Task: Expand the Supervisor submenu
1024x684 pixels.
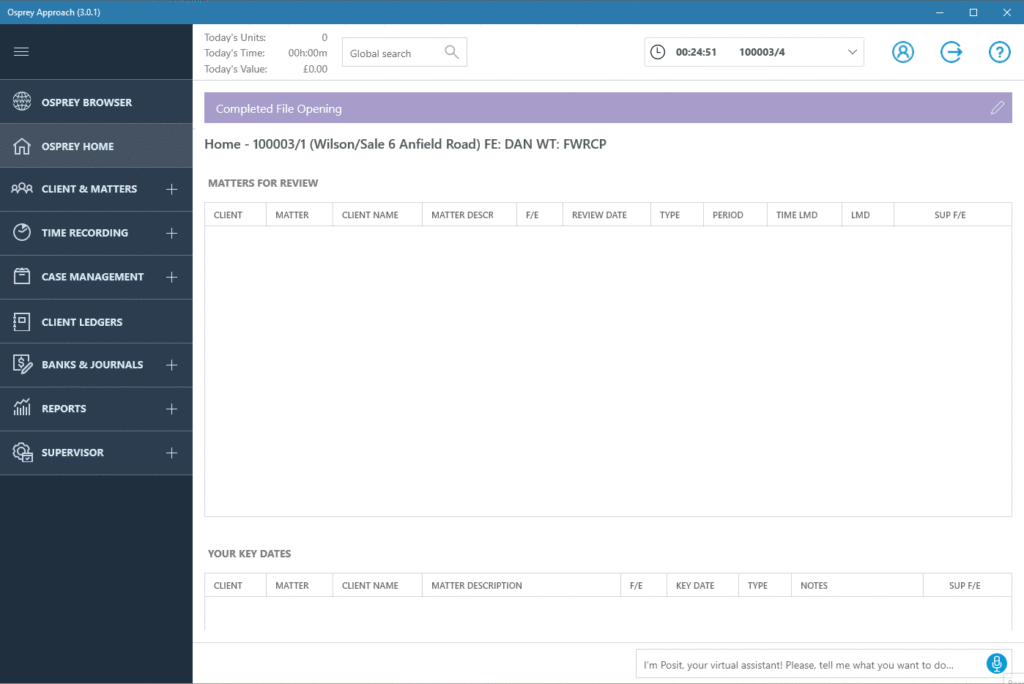Action: [172, 453]
